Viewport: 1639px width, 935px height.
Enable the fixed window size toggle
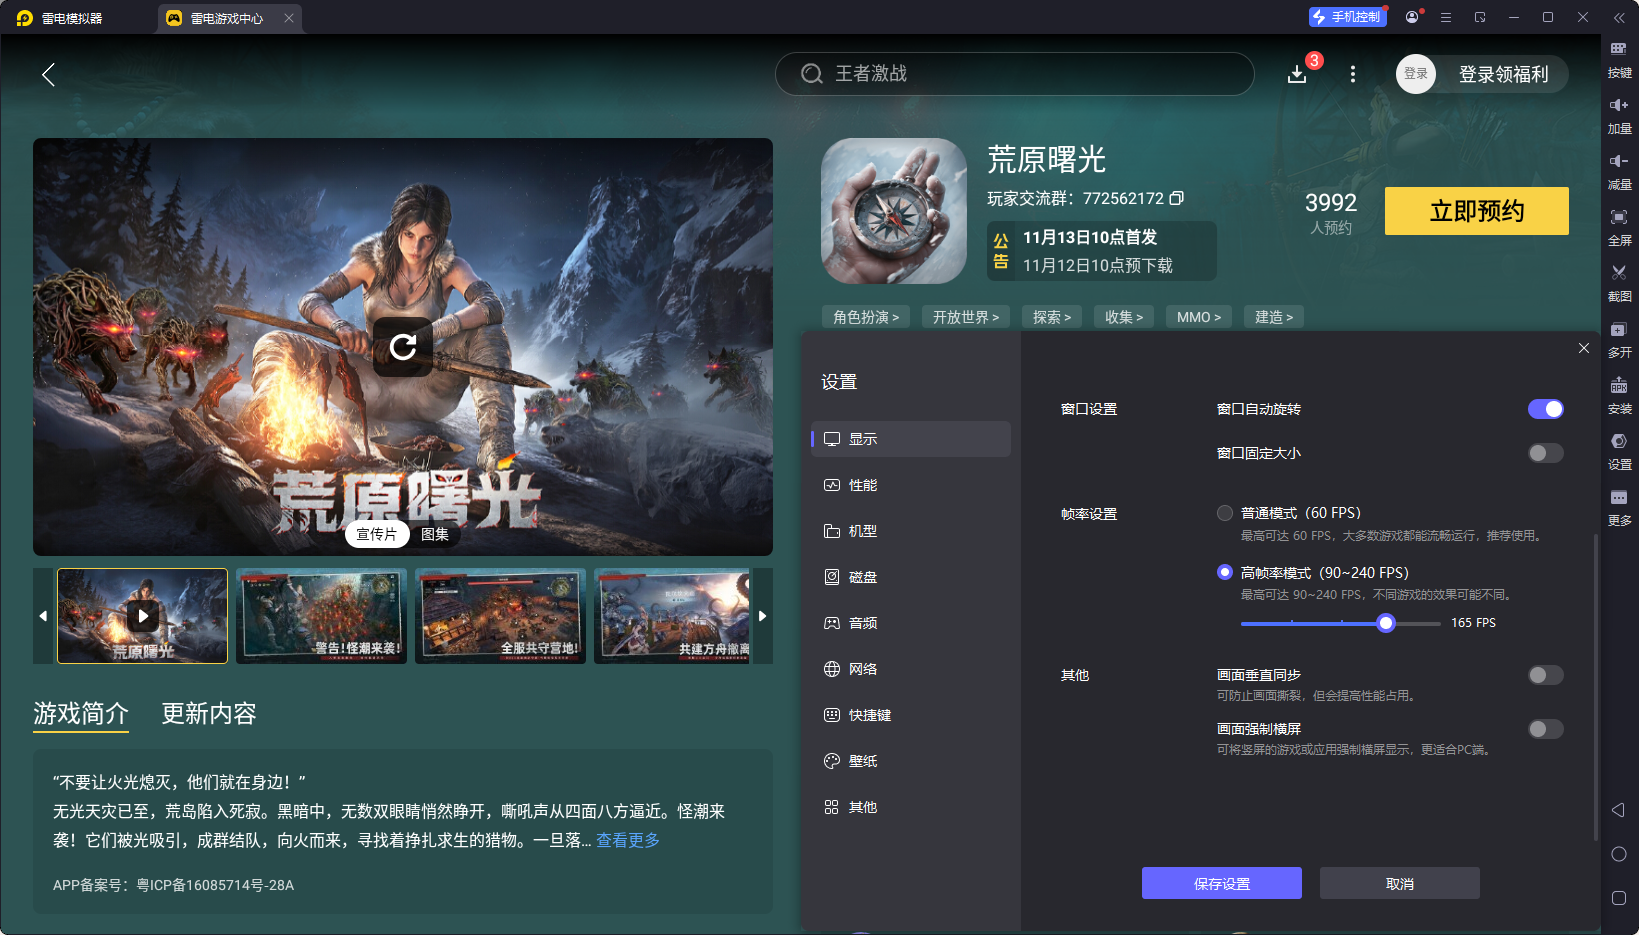pos(1544,453)
